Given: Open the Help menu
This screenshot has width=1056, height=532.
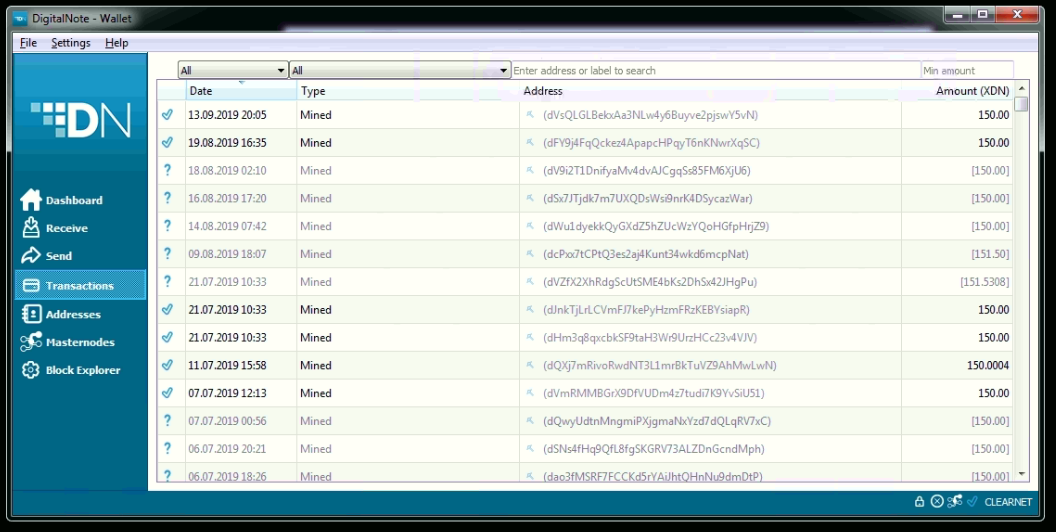Looking at the screenshot, I should point(117,43).
